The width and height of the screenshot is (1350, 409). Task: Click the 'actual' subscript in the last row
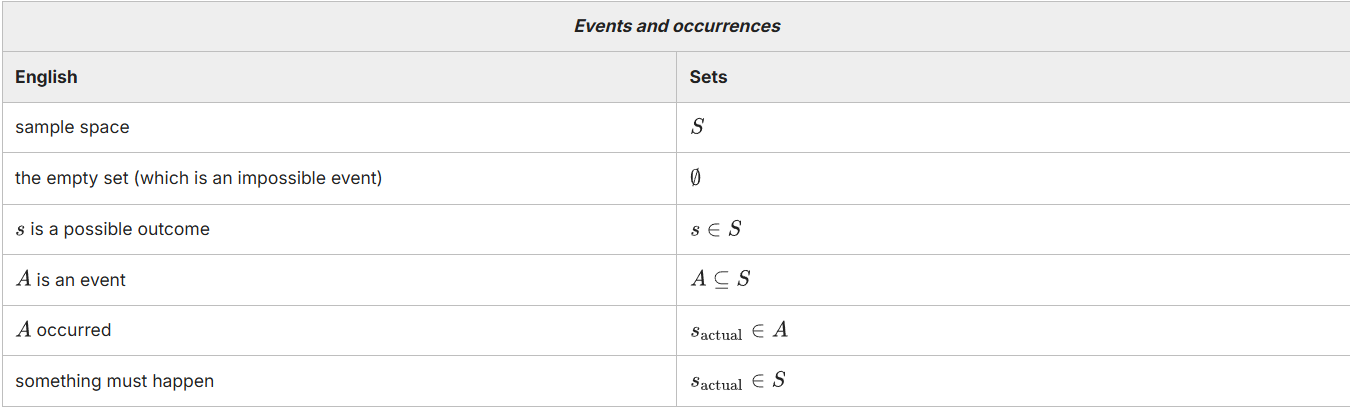click(721, 386)
